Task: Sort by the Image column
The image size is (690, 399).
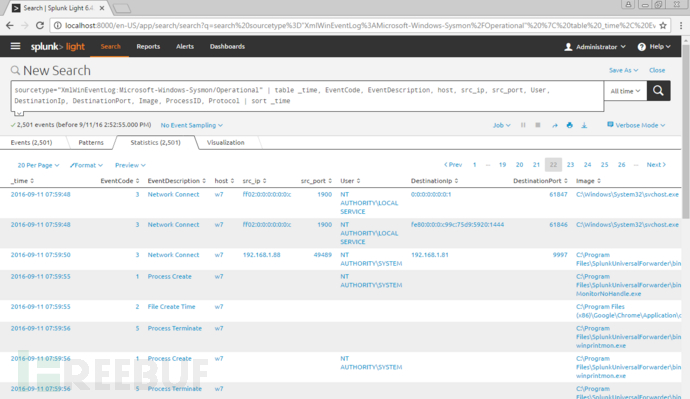Action: pyautogui.click(x=588, y=181)
